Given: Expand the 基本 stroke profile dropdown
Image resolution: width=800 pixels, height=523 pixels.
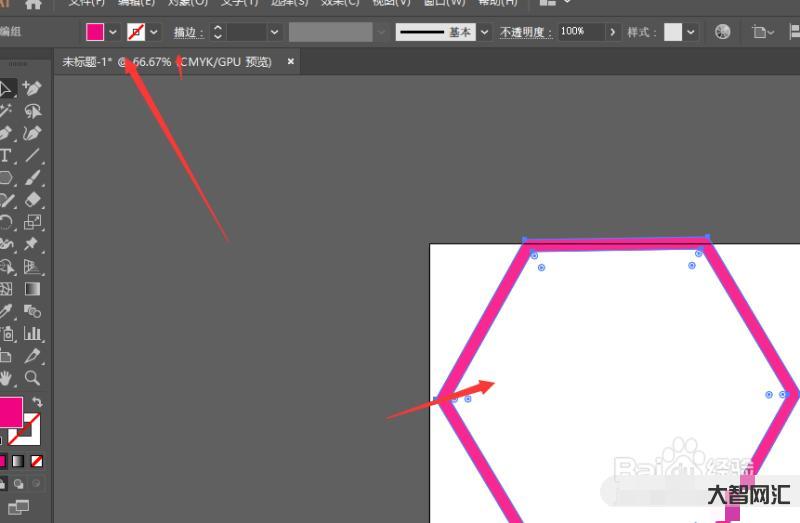Looking at the screenshot, I should coord(485,32).
